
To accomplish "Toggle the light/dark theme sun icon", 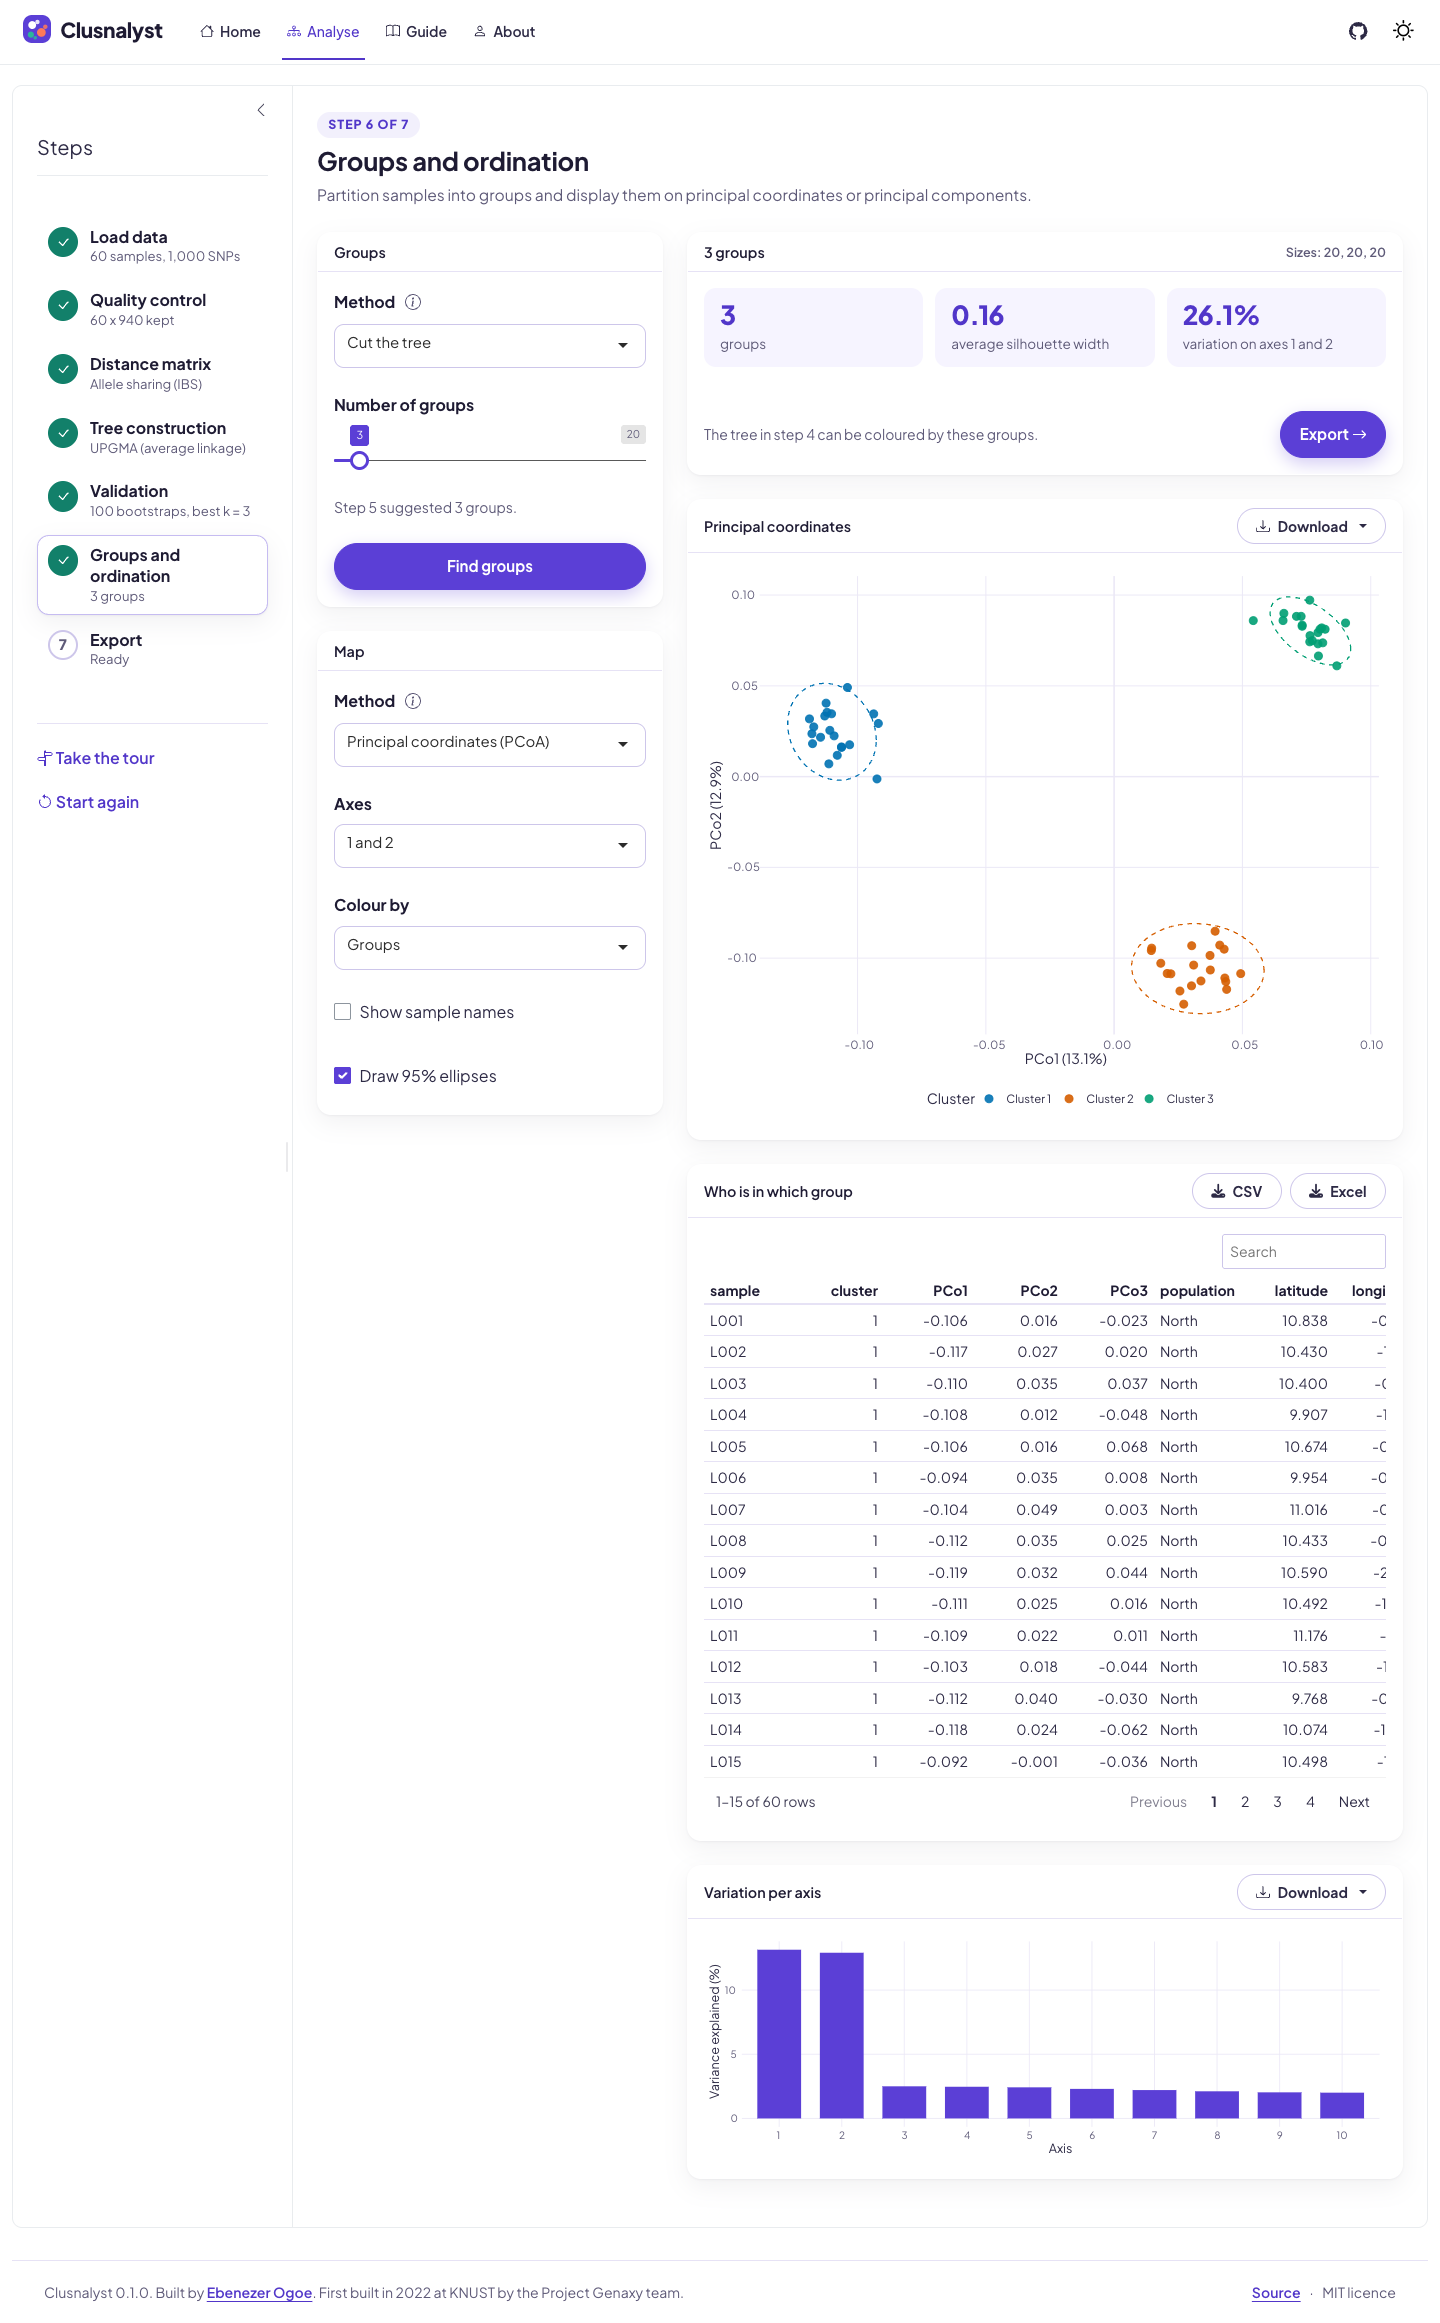I will click(1404, 31).
